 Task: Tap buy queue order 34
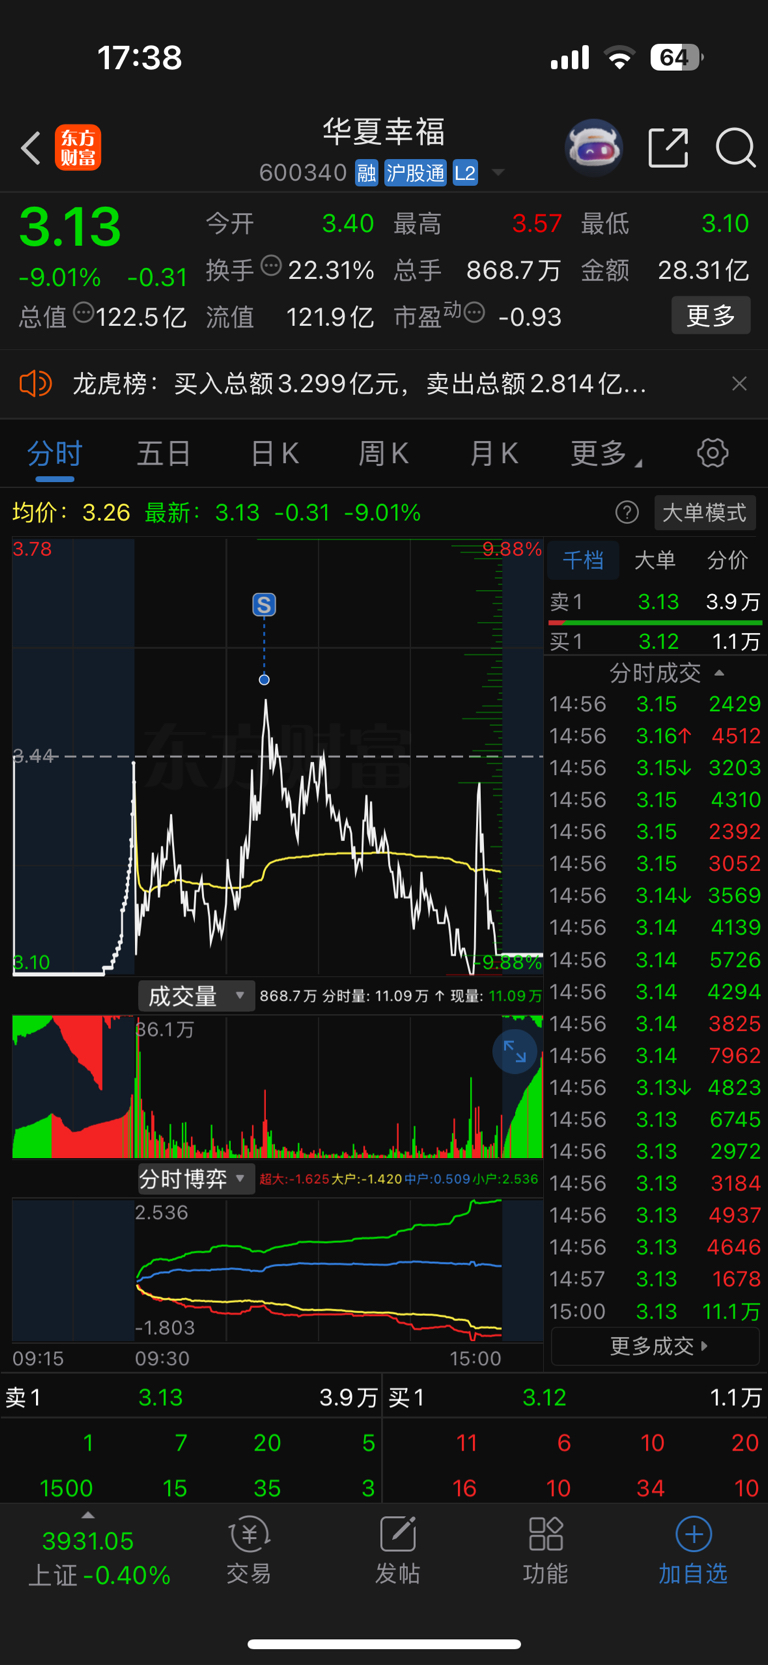tap(651, 1488)
